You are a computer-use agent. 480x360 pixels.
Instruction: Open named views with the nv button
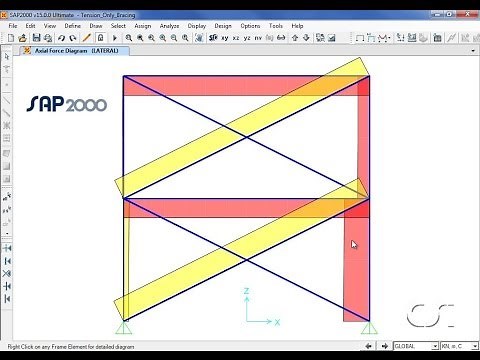pyautogui.click(x=258, y=38)
